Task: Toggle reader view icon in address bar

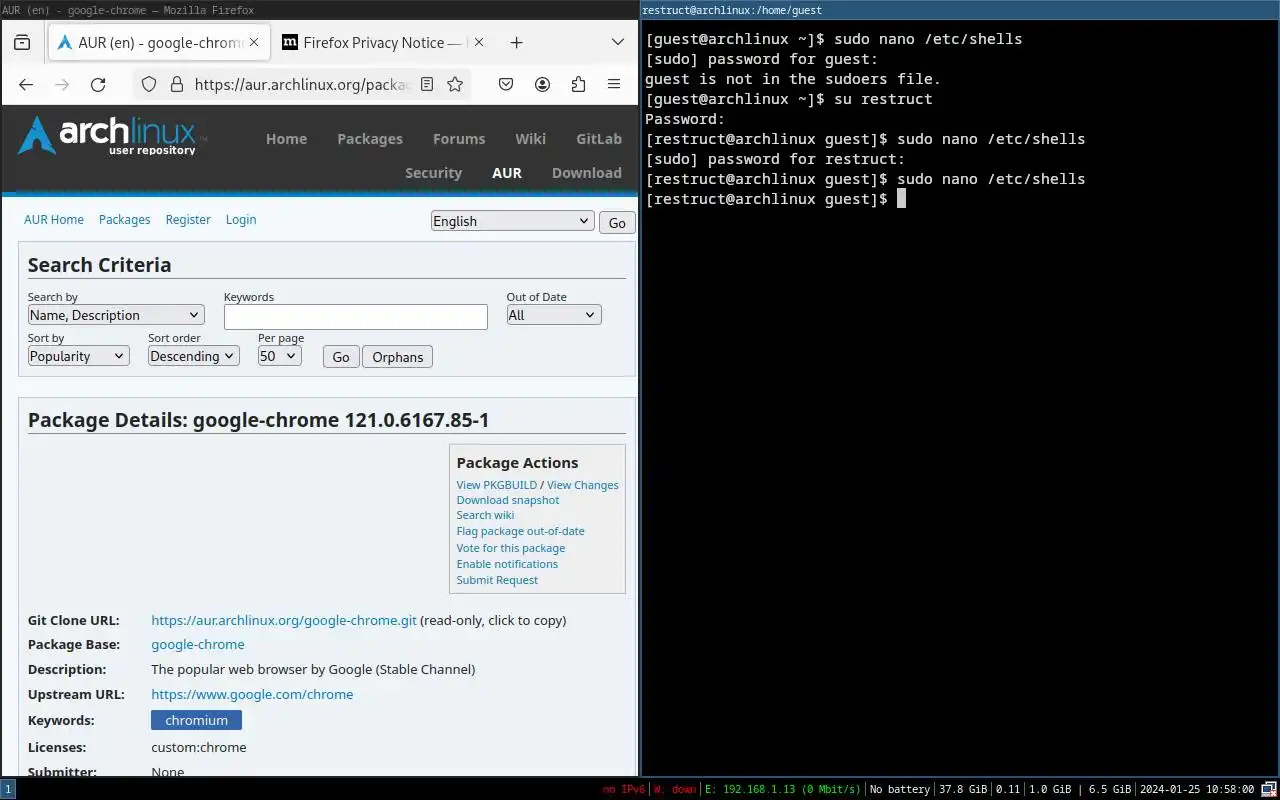Action: tap(427, 85)
